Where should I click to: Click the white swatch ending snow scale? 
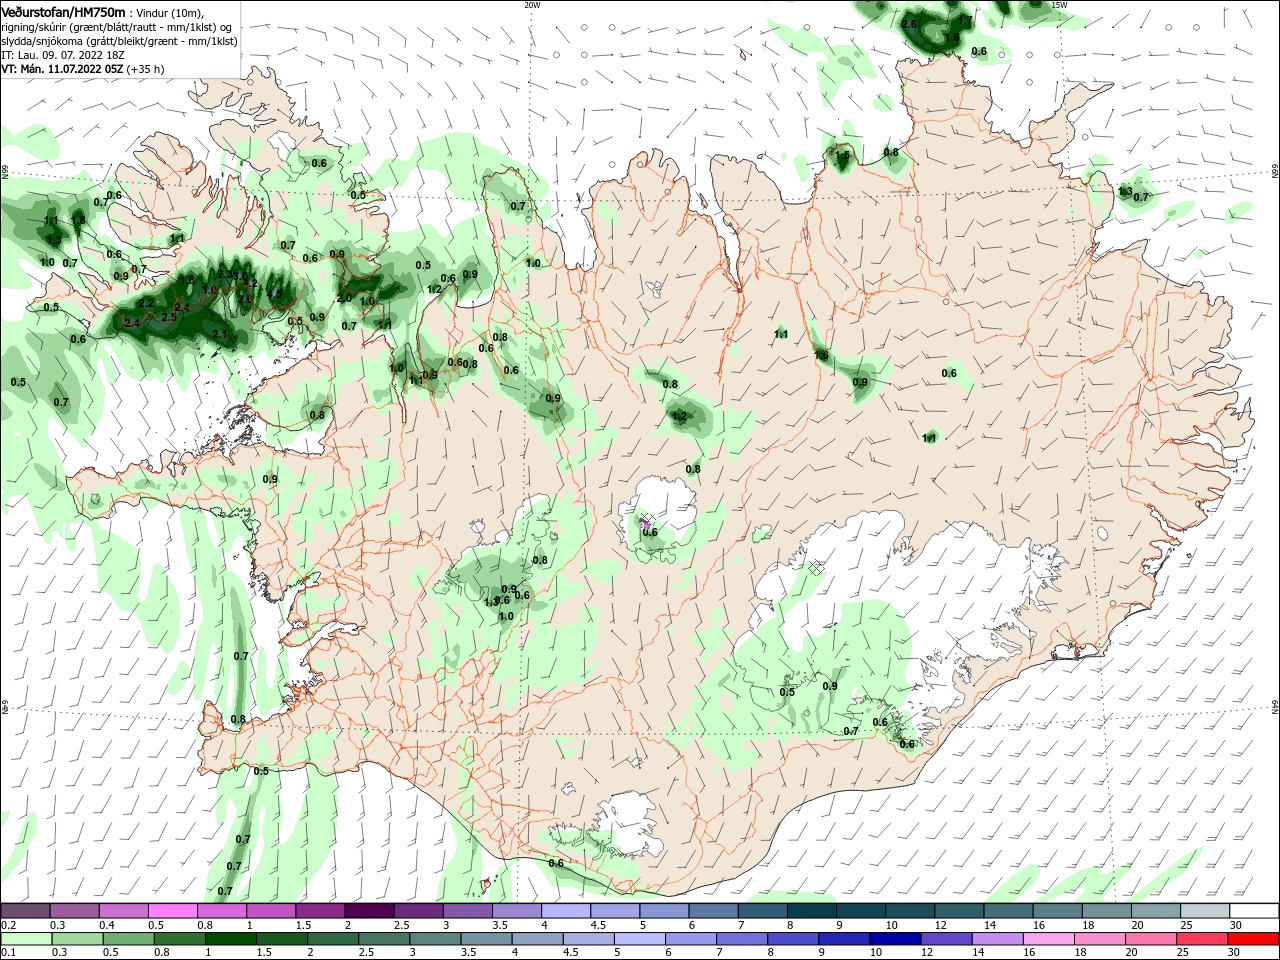1253,911
